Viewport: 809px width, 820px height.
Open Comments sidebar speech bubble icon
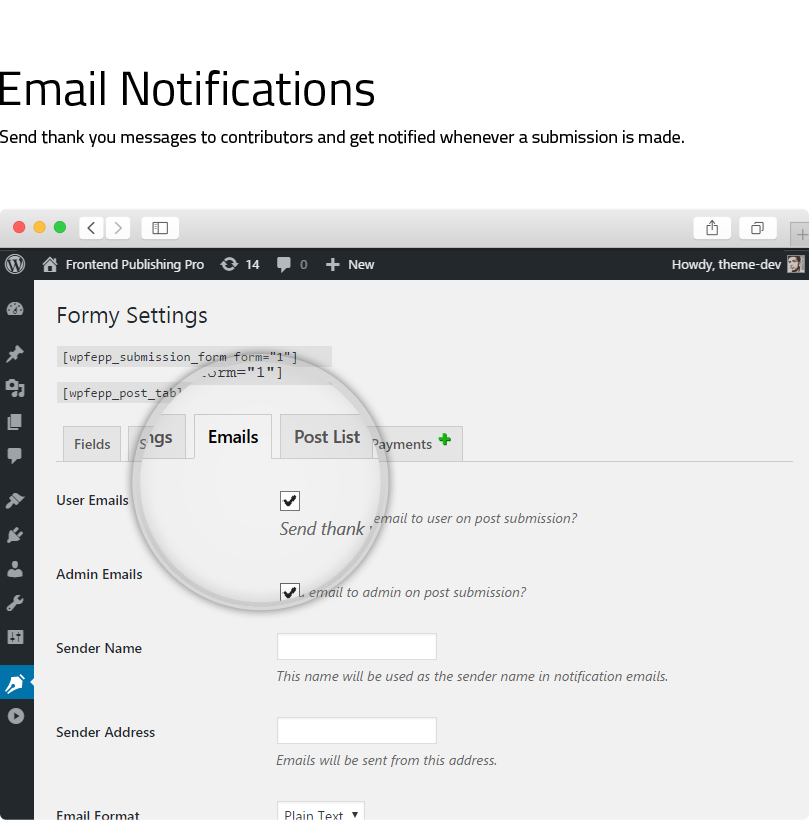[x=15, y=455]
